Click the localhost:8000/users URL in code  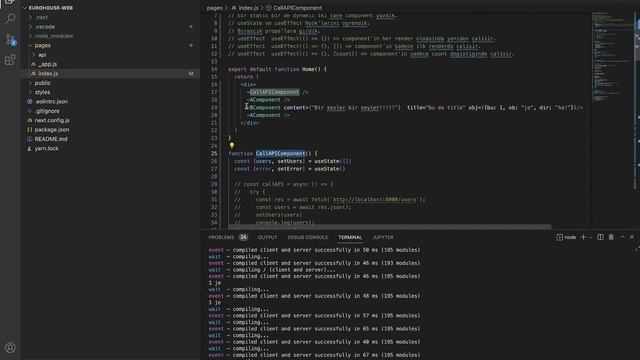[x=374, y=200]
